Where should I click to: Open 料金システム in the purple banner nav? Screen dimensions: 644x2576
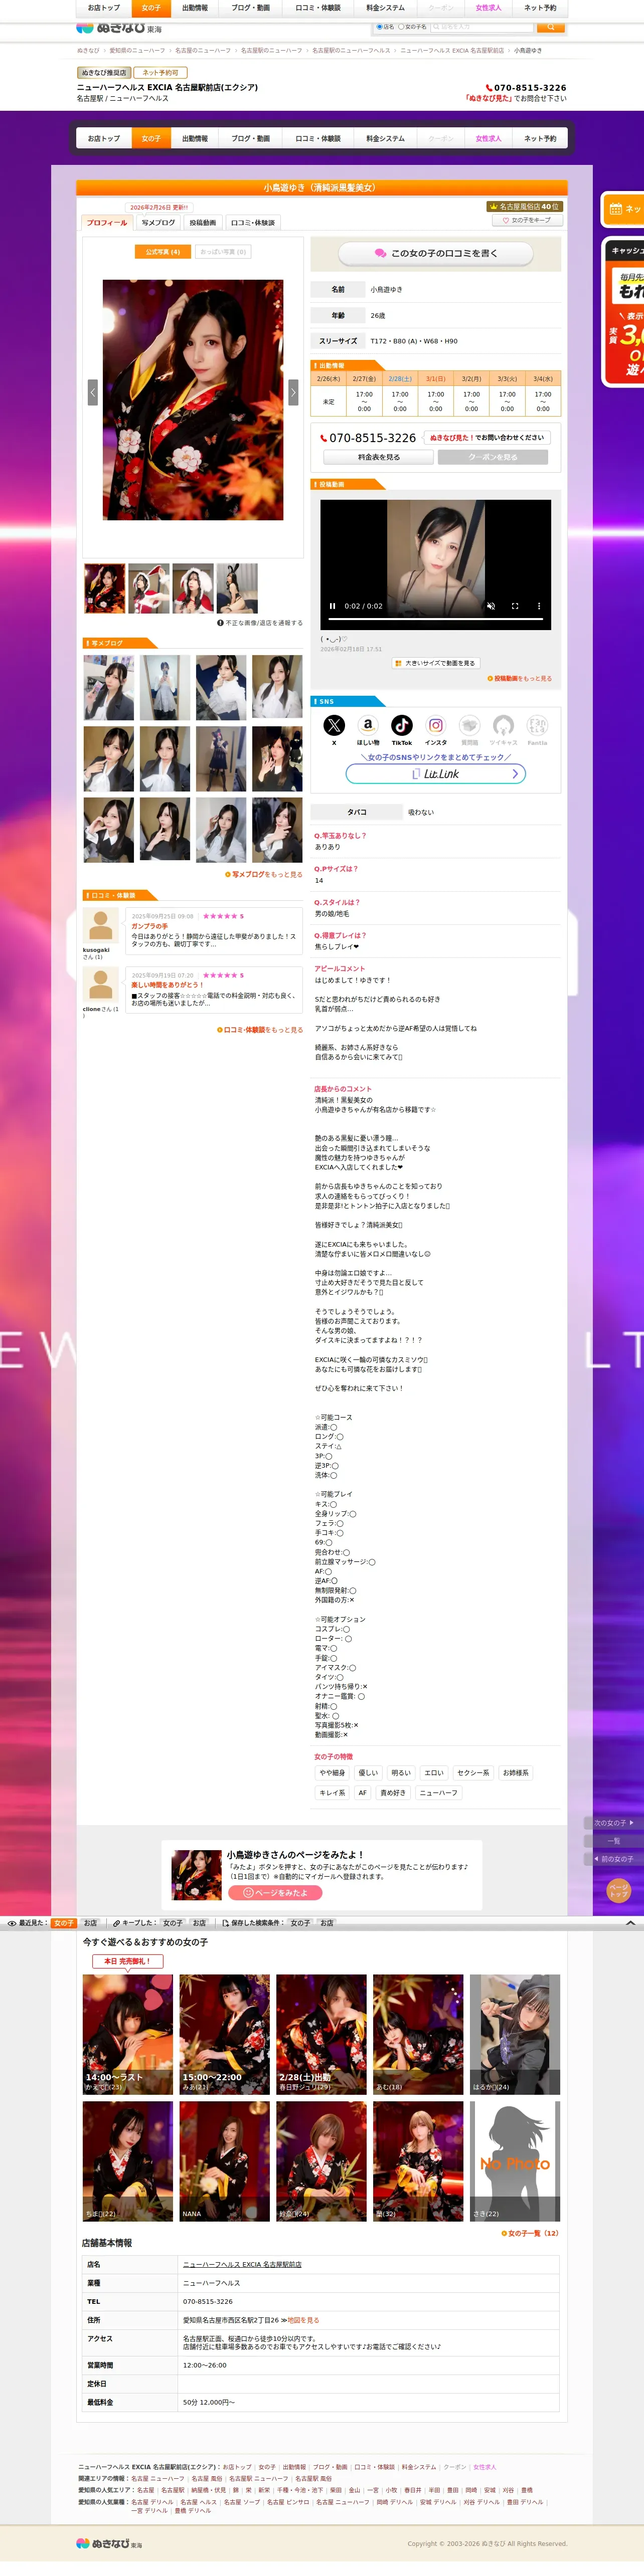point(386,138)
